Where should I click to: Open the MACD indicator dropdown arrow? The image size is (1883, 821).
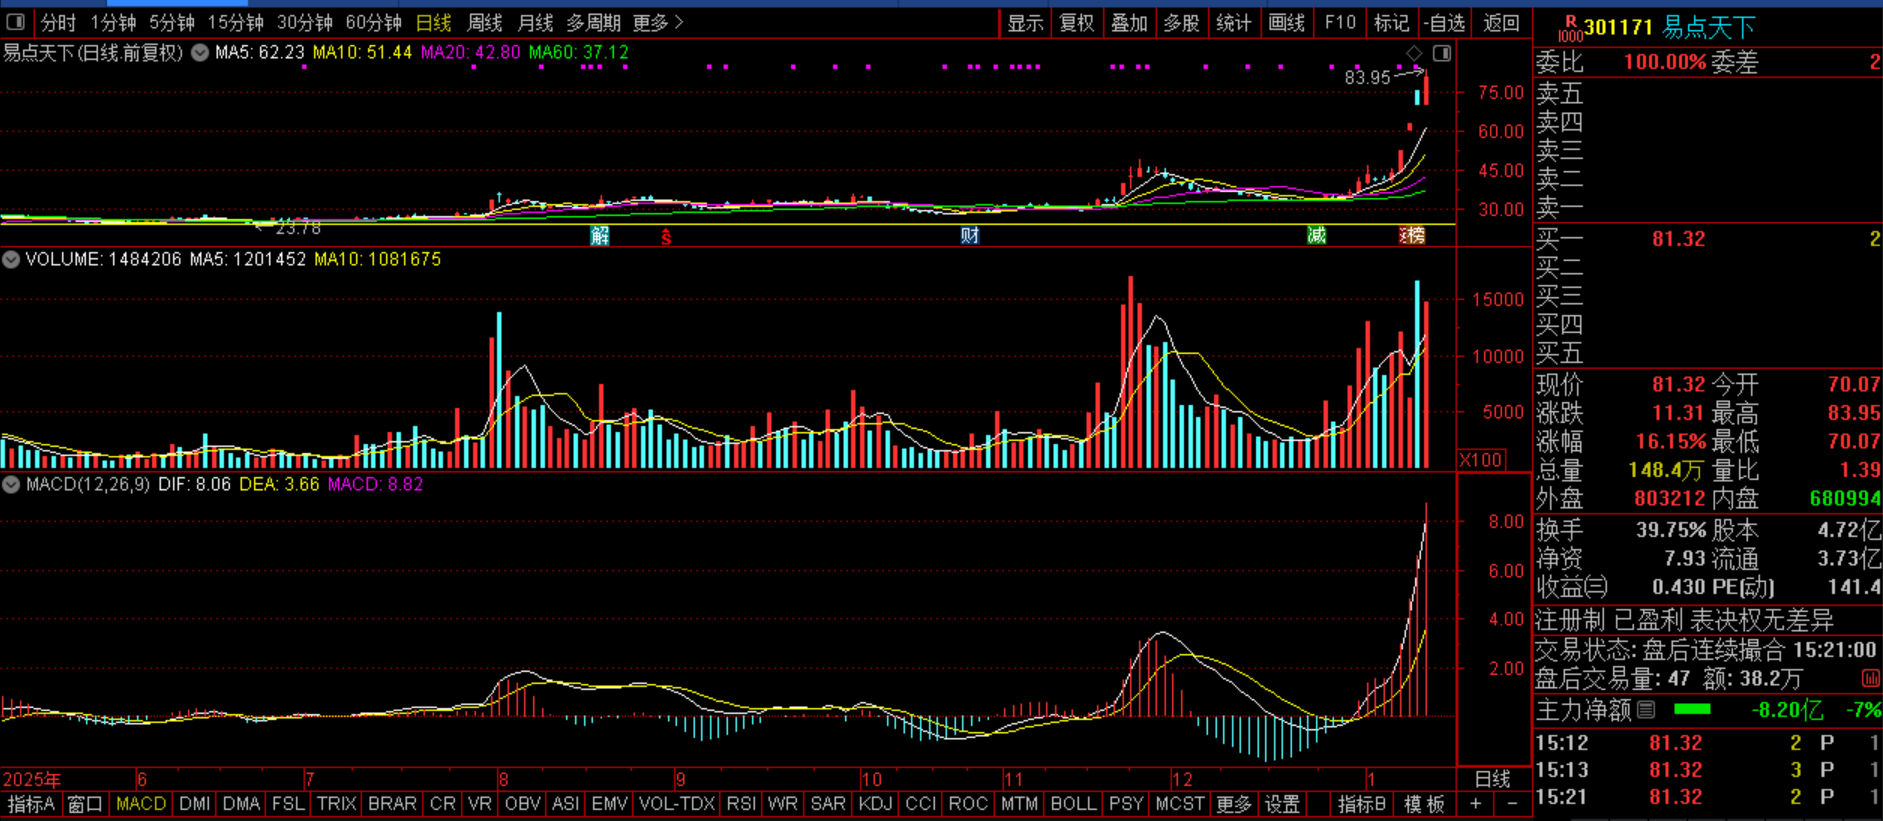coord(11,484)
